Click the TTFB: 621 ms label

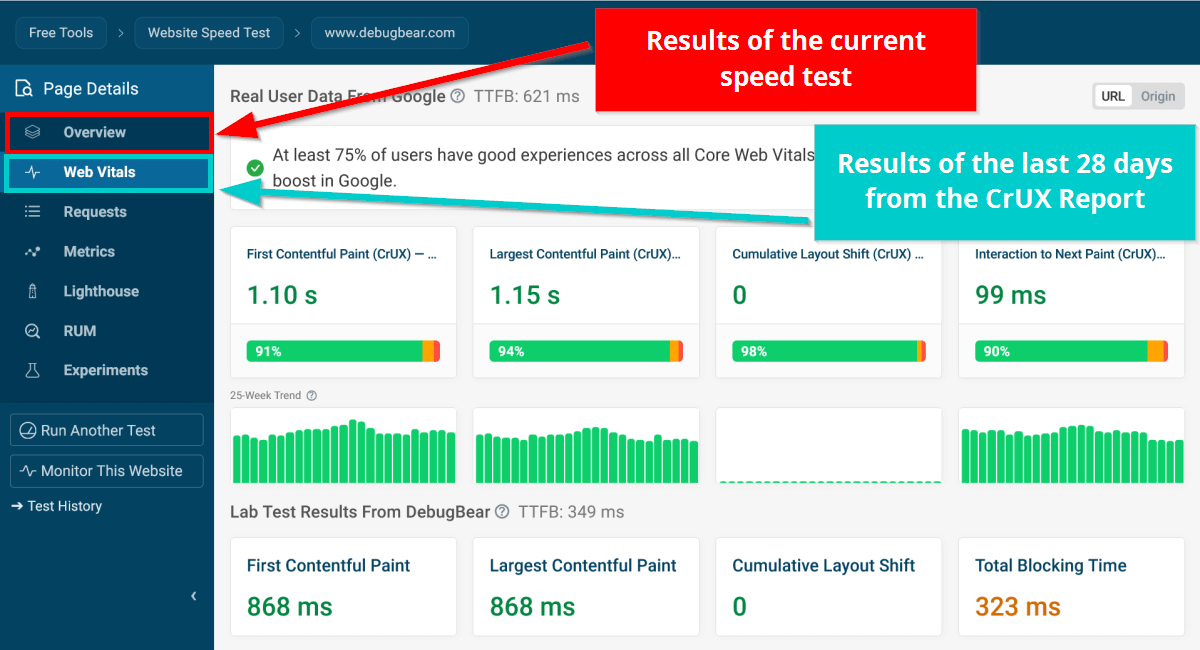(x=526, y=97)
